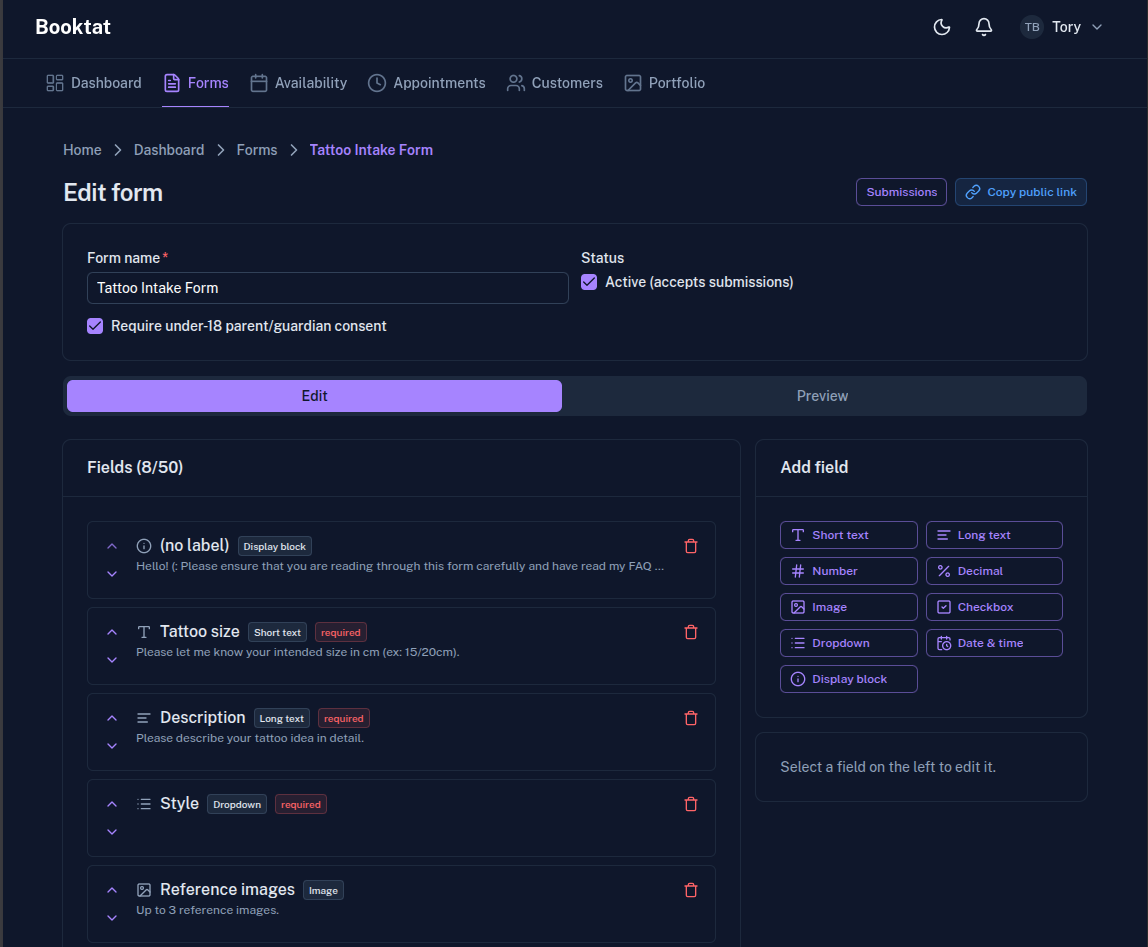Move Tattoo size field down
The image size is (1148, 947).
coord(112,660)
